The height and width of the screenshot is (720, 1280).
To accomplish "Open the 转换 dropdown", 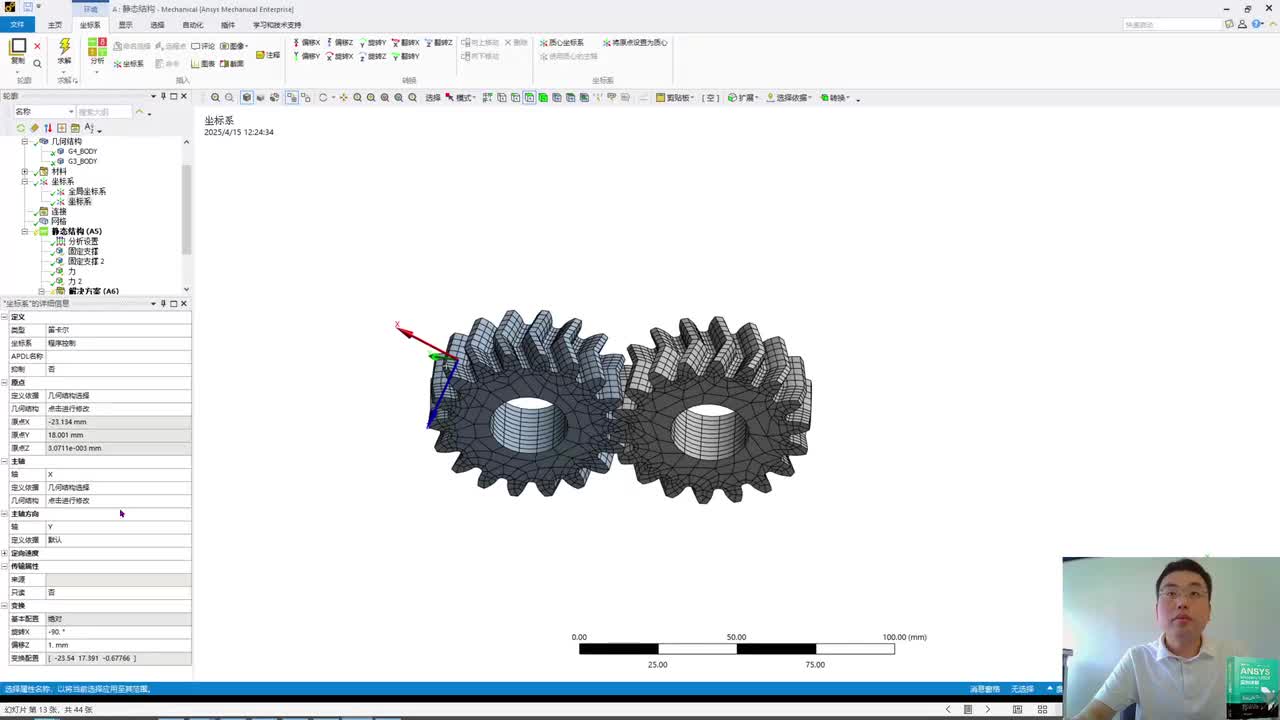I will [835, 98].
